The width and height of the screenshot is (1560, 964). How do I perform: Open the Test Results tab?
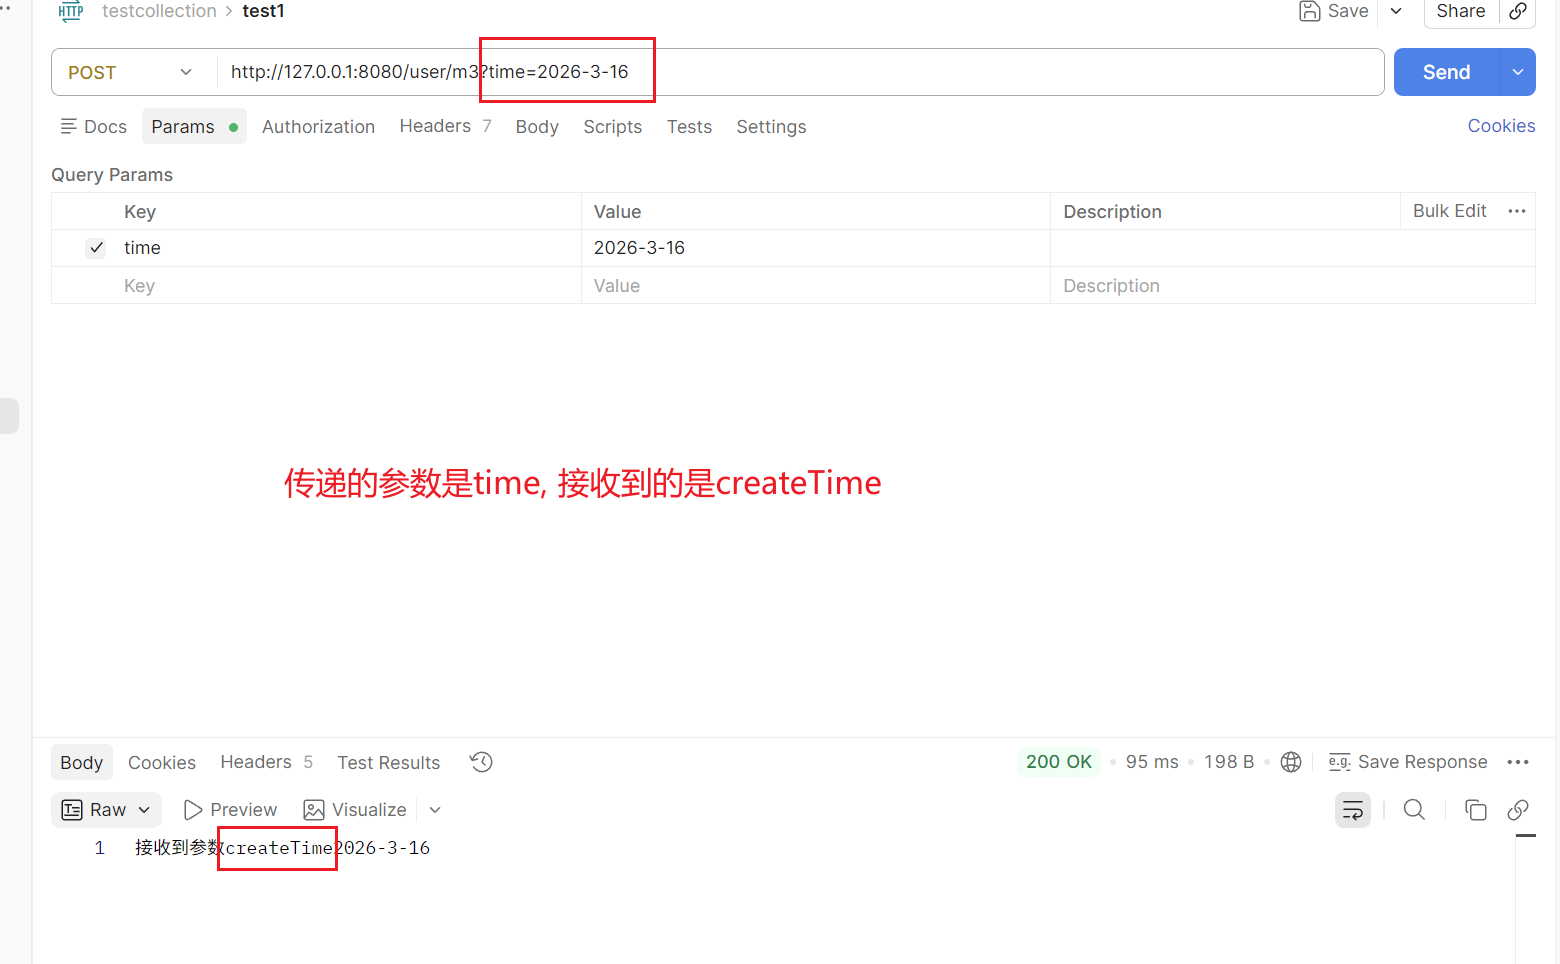388,763
